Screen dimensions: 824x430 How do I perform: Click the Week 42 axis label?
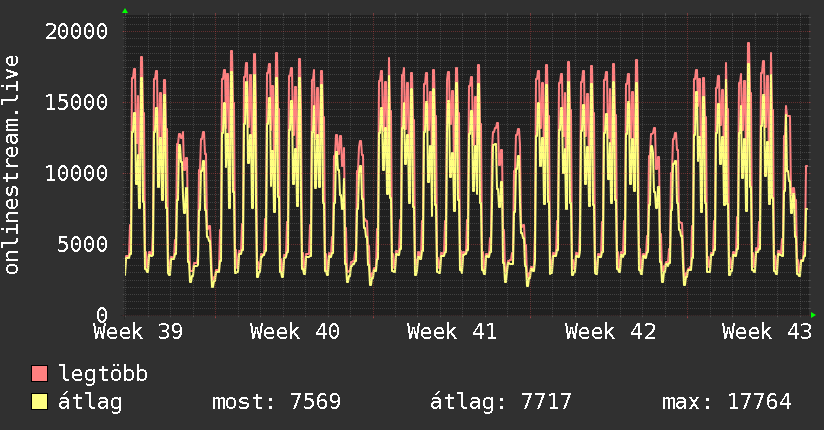[610, 332]
